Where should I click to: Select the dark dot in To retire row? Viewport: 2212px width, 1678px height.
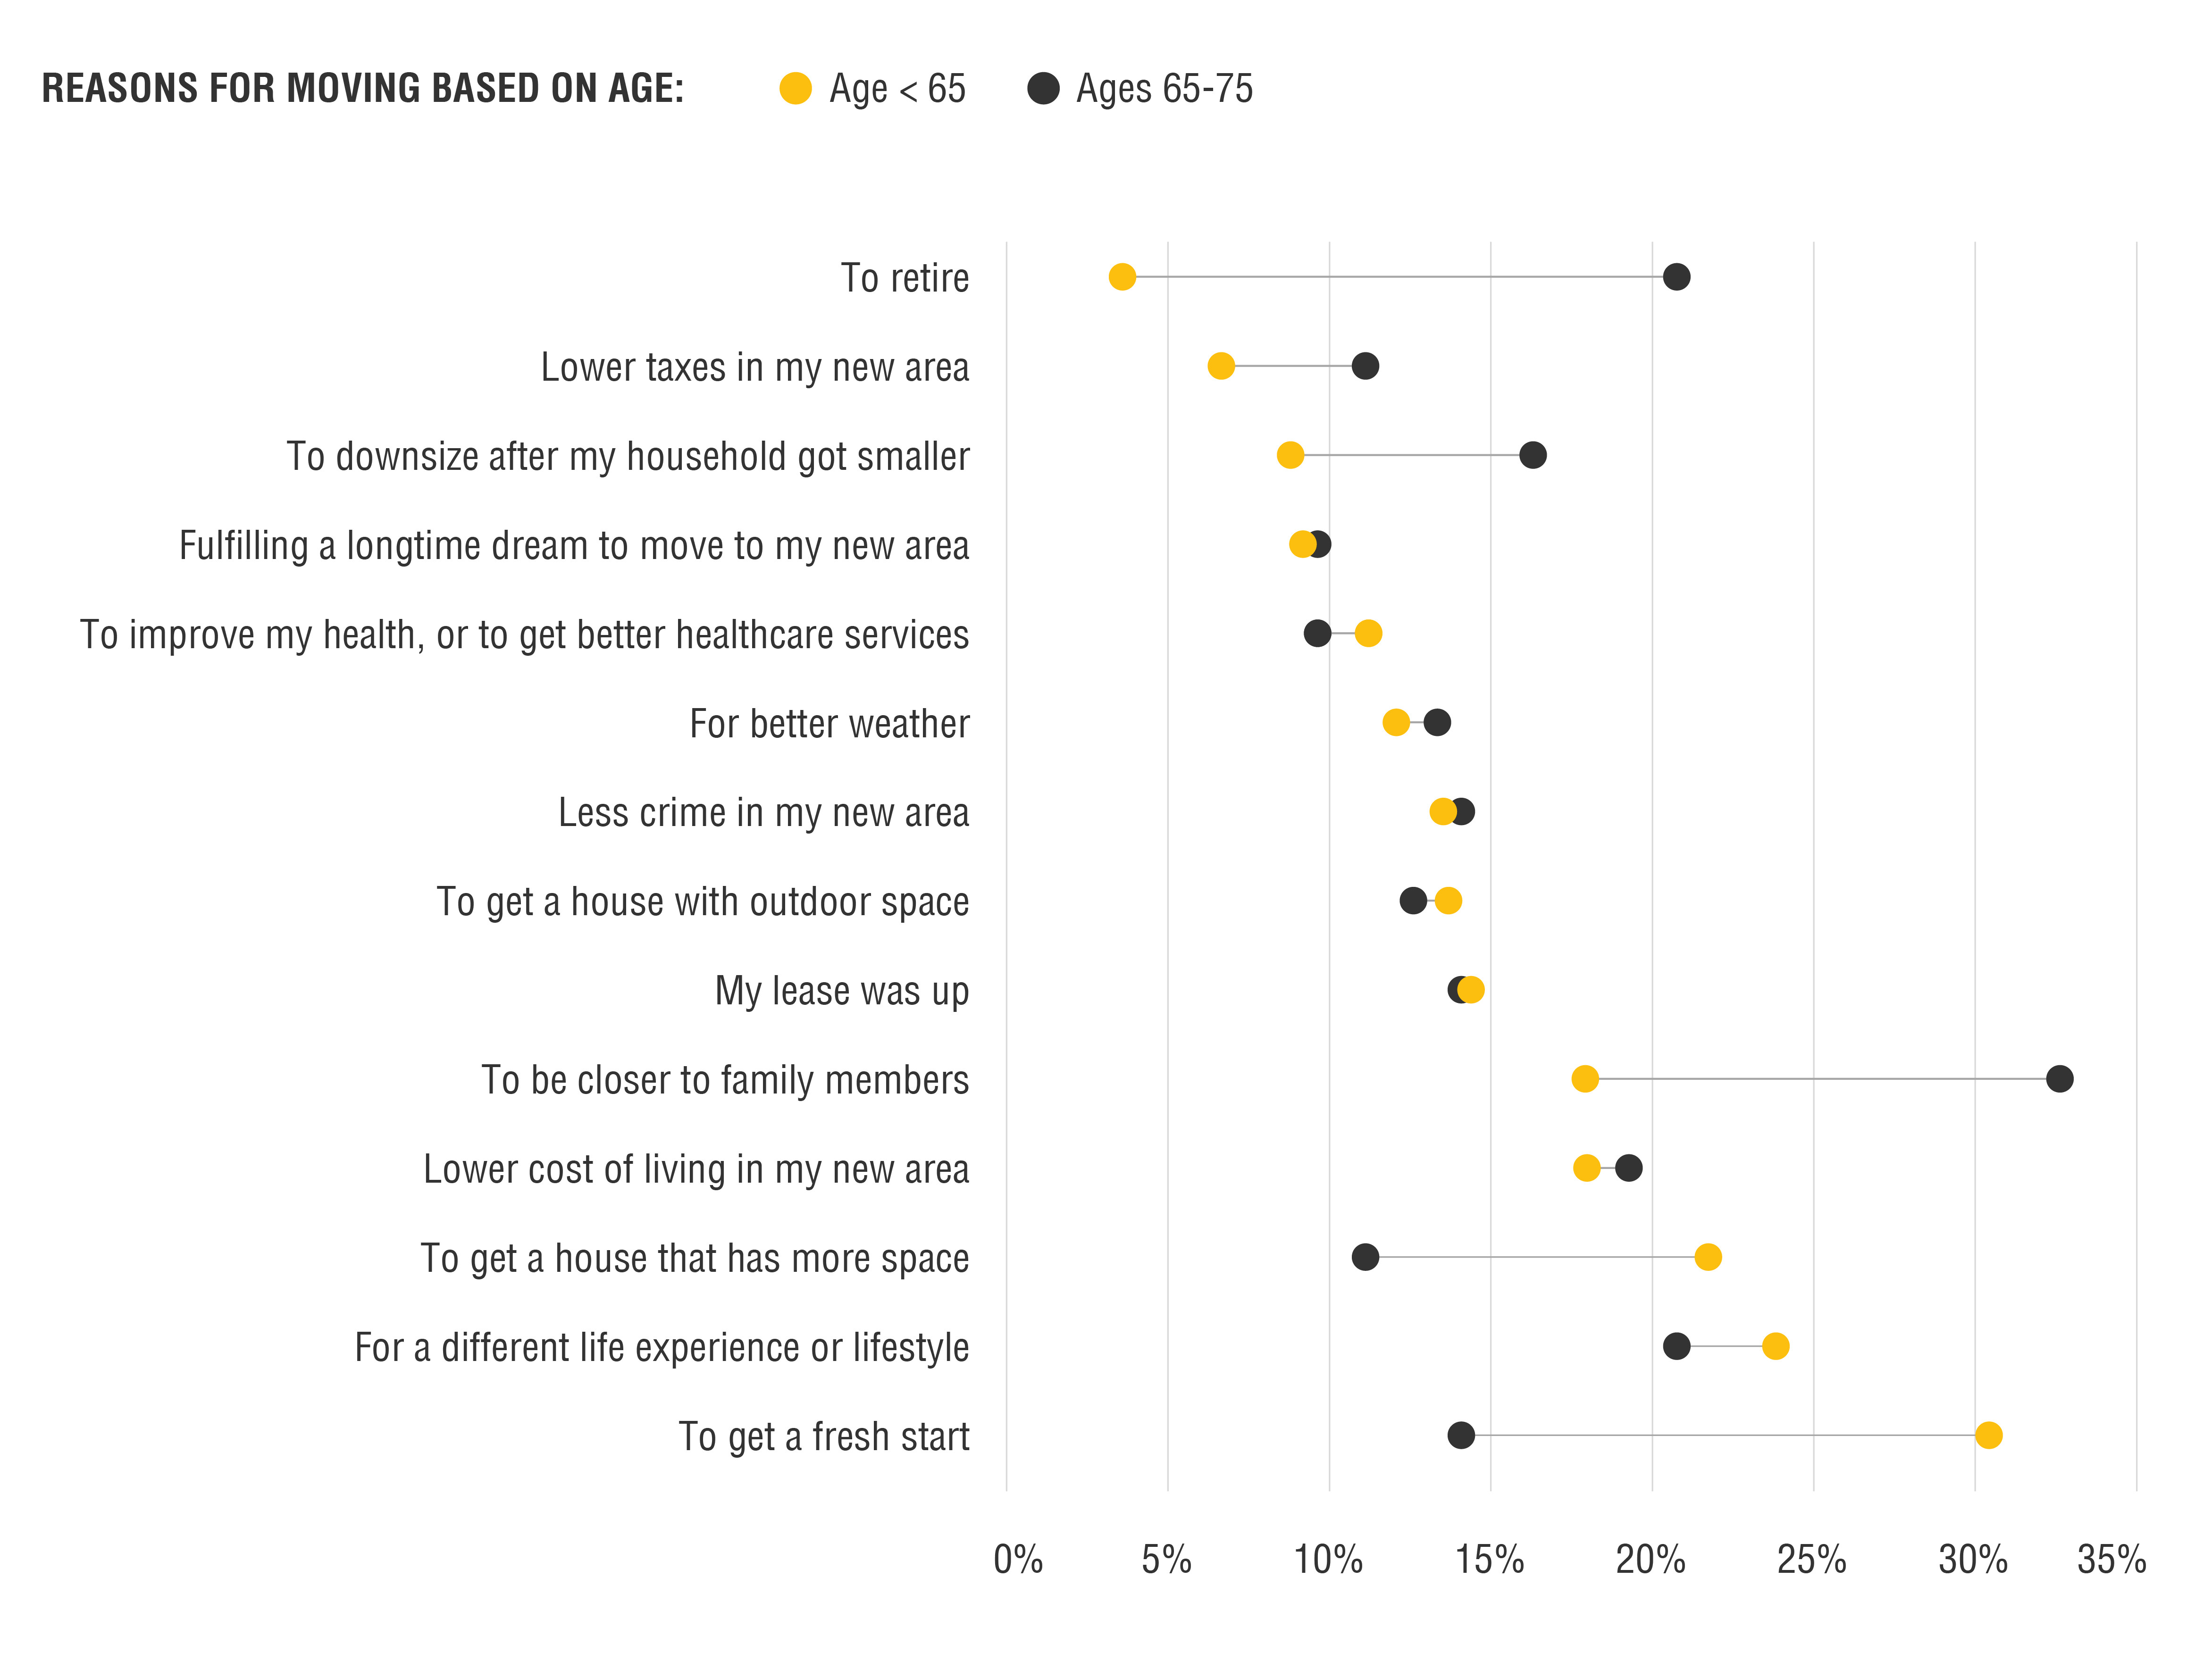(1676, 277)
